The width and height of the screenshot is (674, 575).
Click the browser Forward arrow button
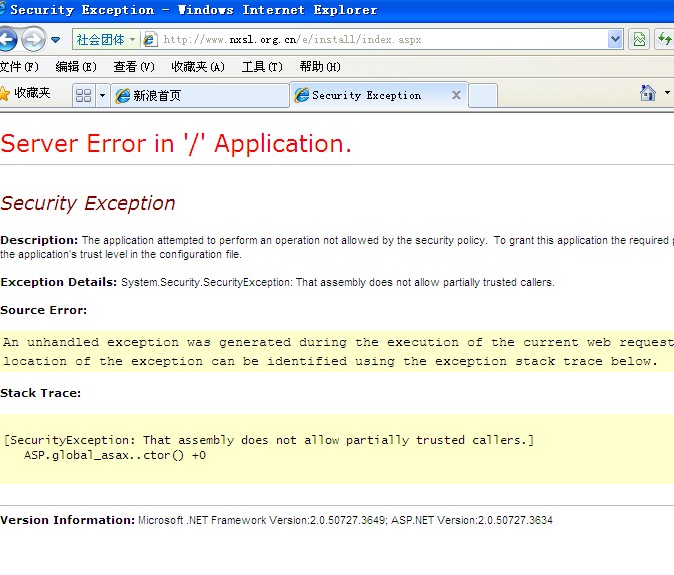[33, 40]
